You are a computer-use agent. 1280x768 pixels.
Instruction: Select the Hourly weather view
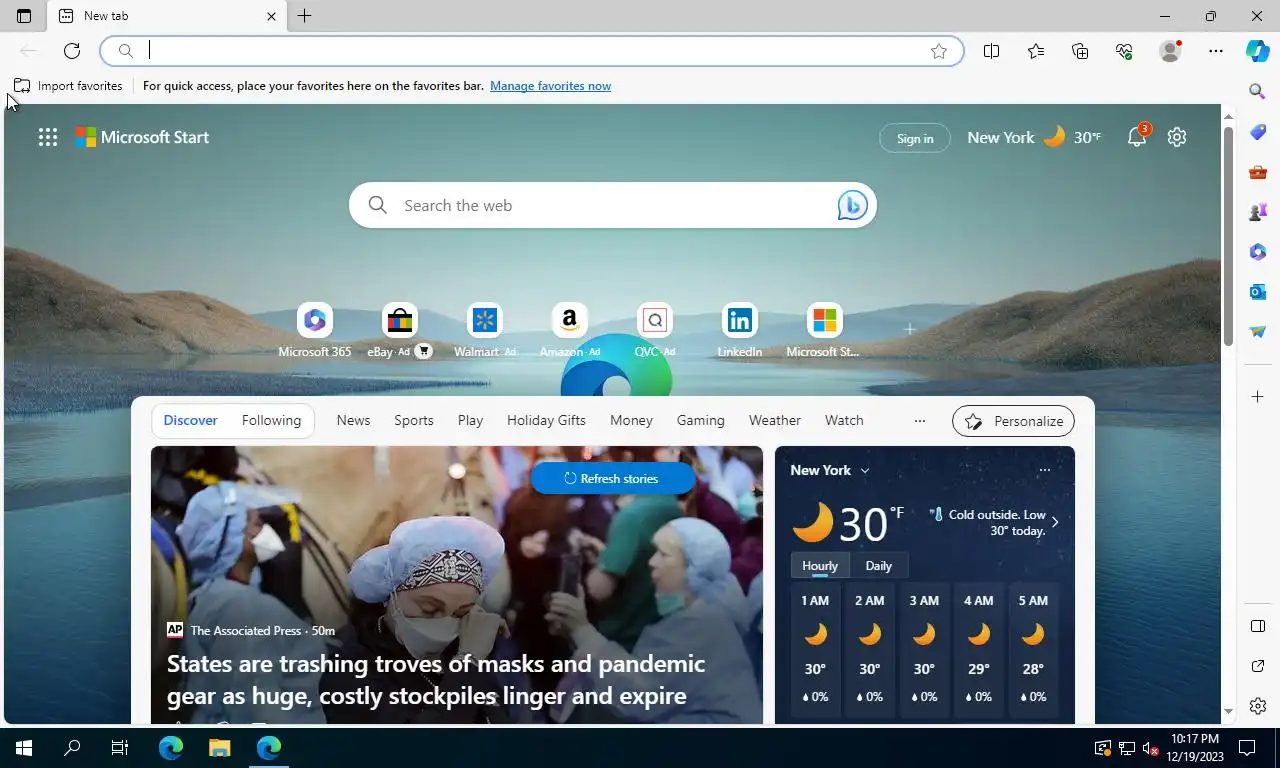click(x=820, y=565)
